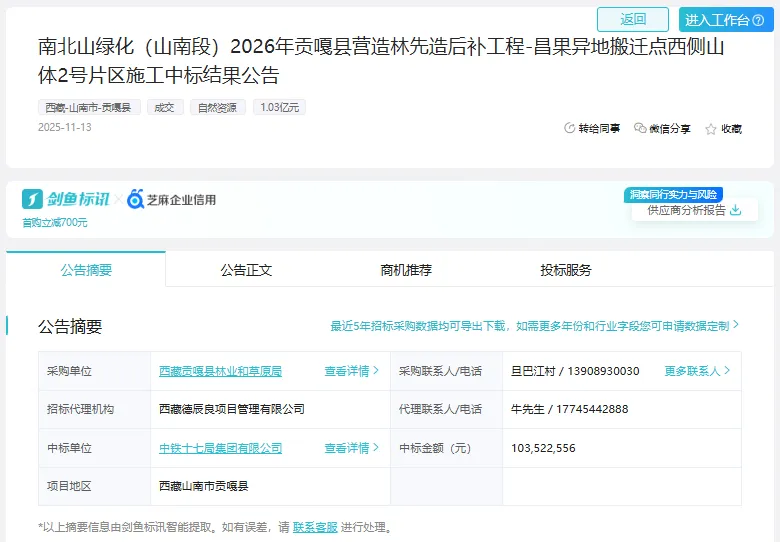
Task: Click the 联系客服 link
Action: [314, 527]
